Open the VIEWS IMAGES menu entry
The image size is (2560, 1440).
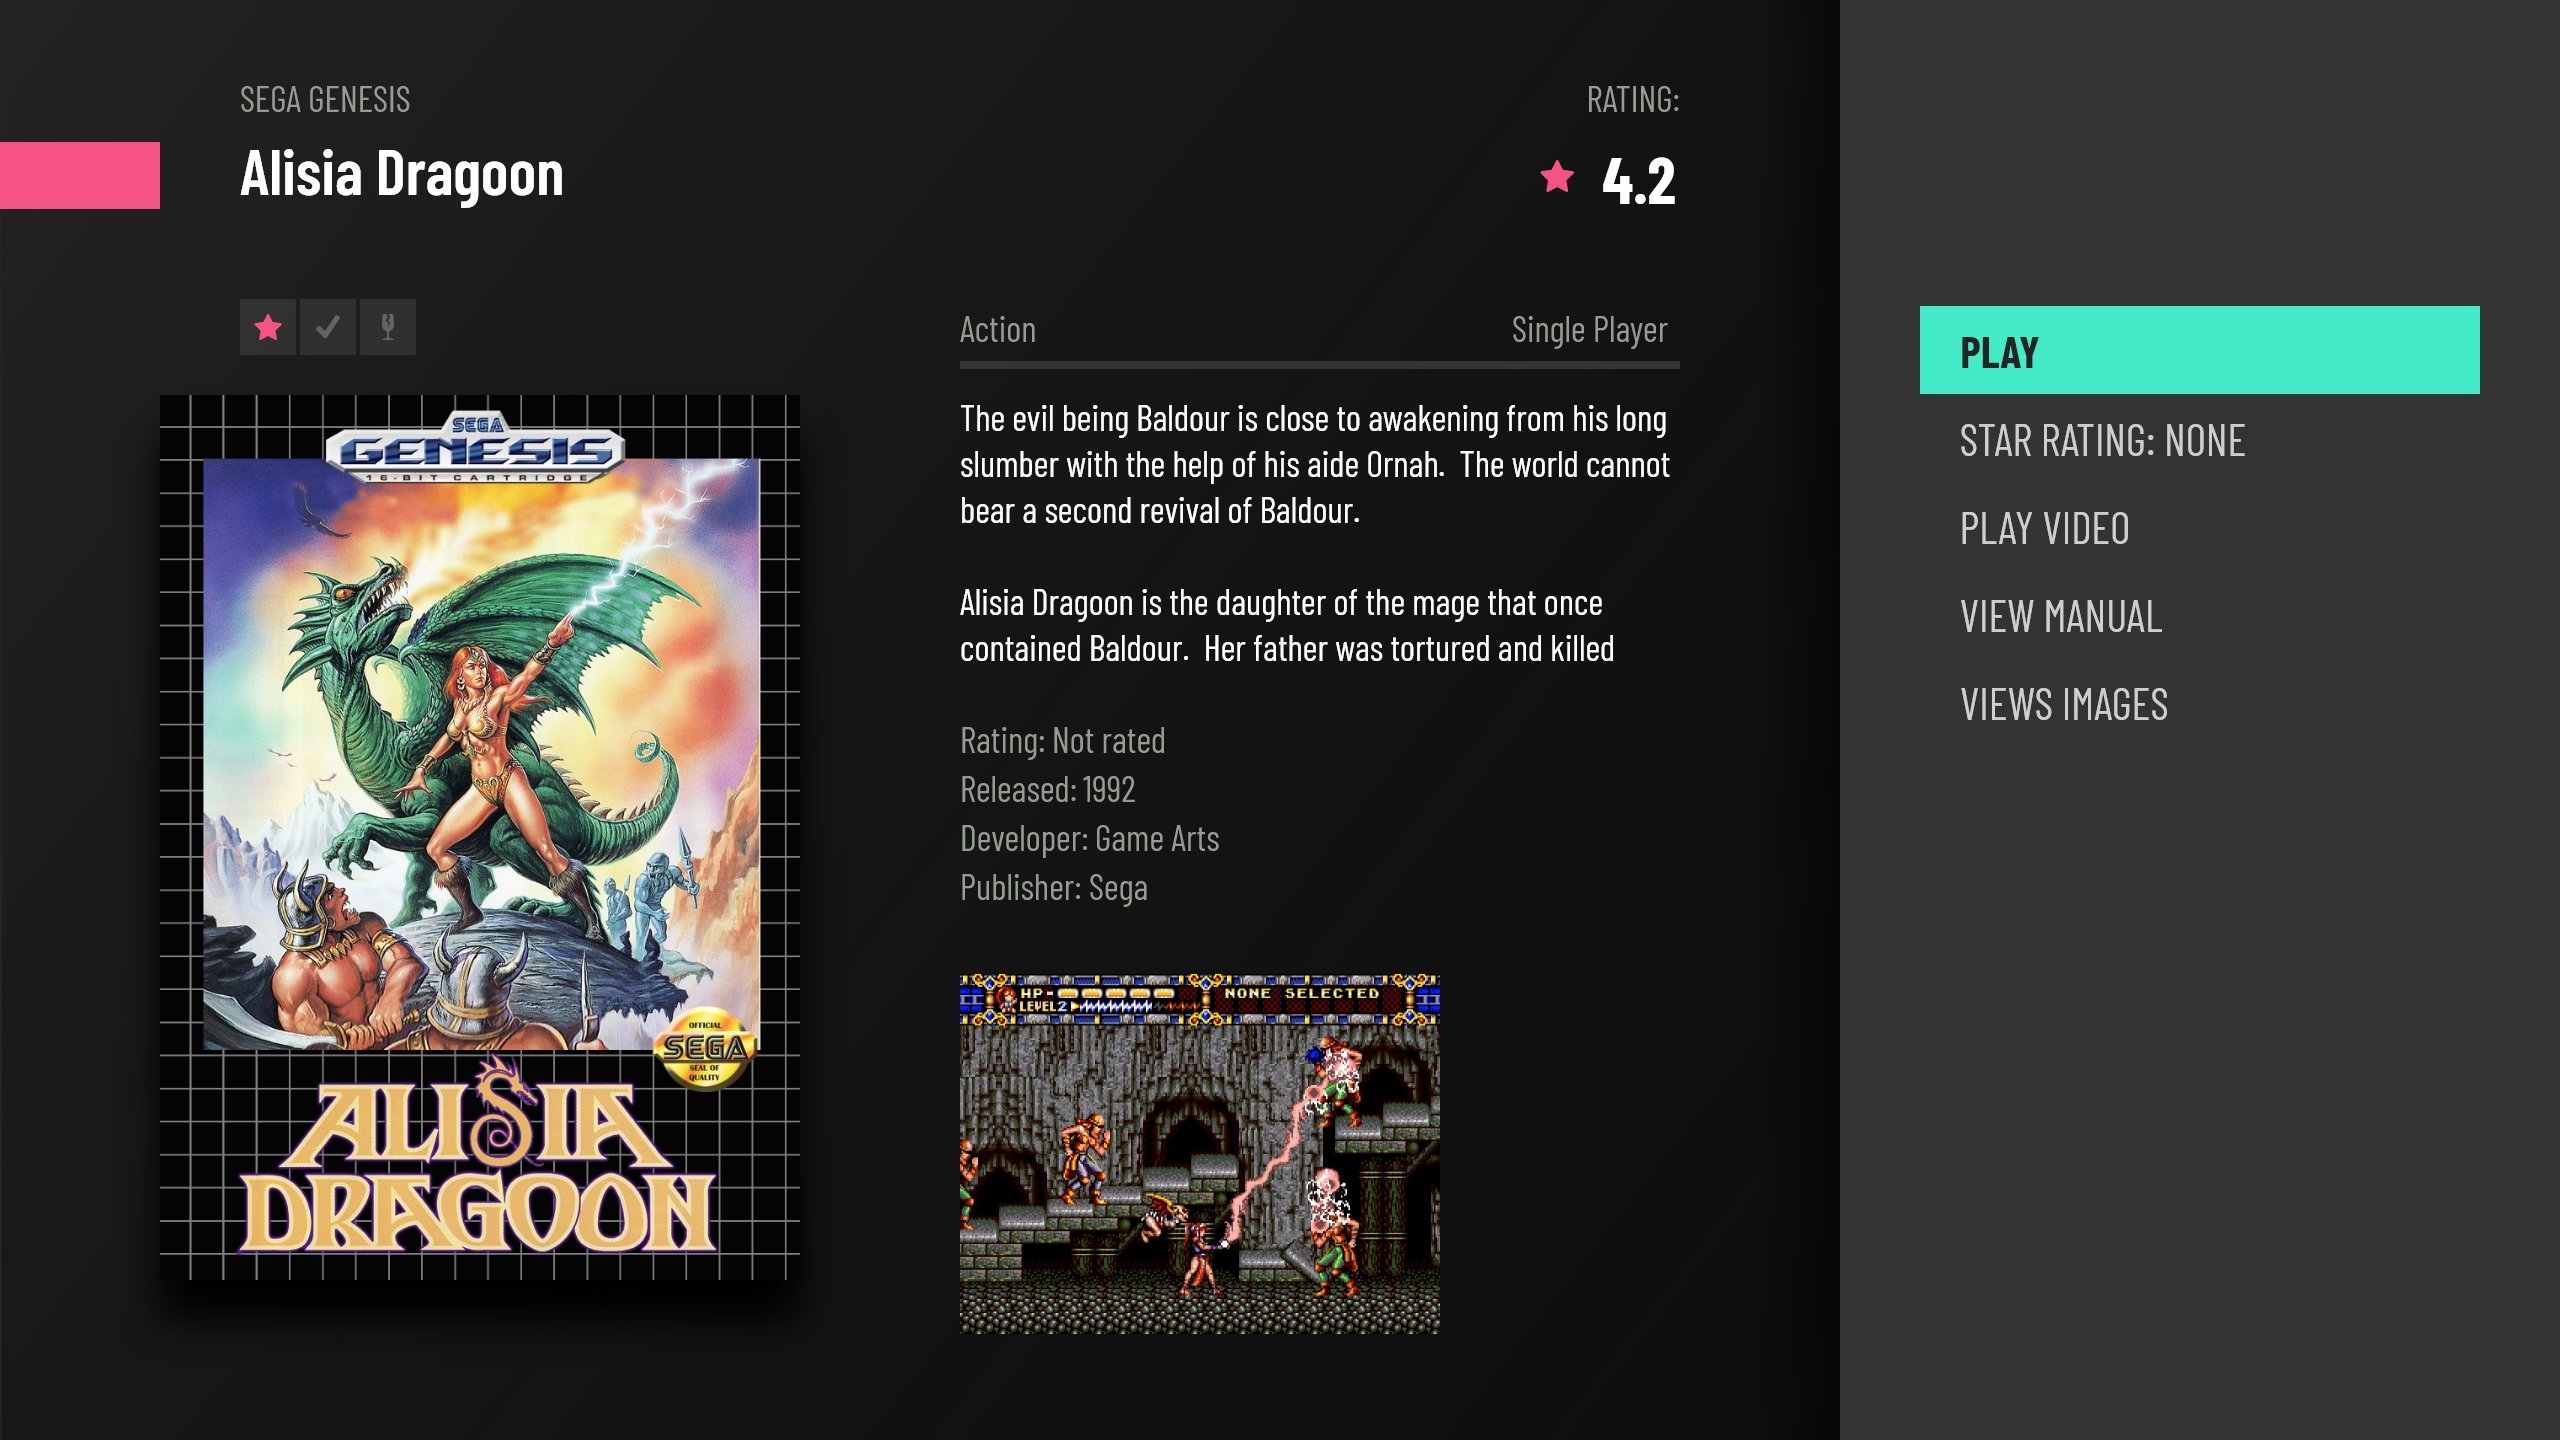[x=2200, y=704]
